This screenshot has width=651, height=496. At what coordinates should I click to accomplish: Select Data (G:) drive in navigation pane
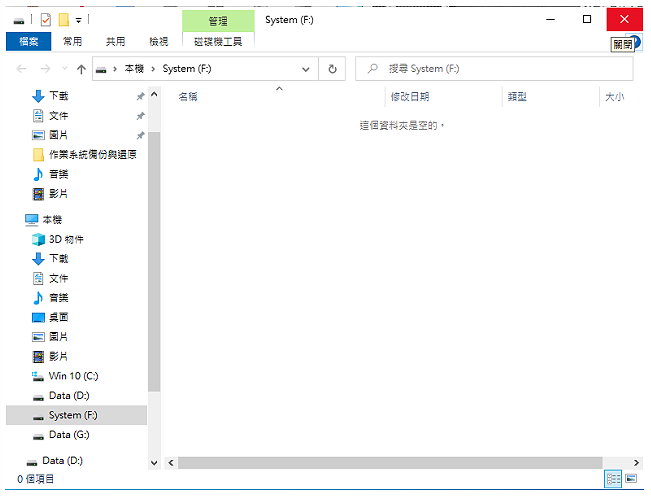69,435
